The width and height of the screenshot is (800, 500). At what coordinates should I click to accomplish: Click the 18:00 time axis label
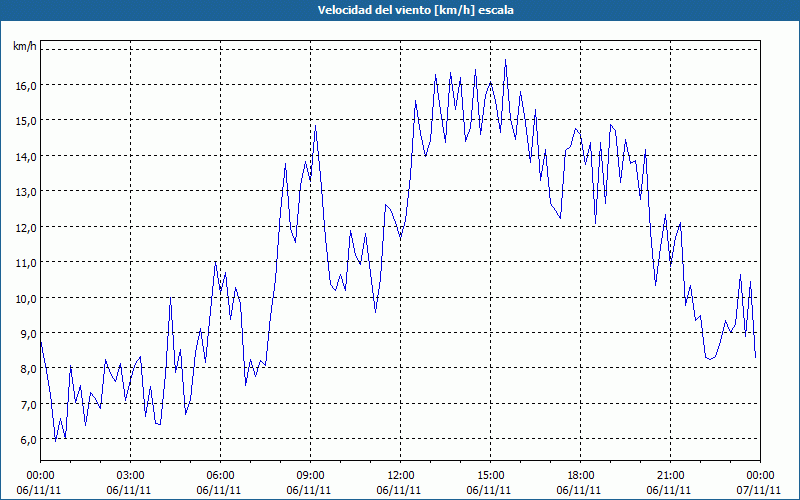pyautogui.click(x=580, y=476)
